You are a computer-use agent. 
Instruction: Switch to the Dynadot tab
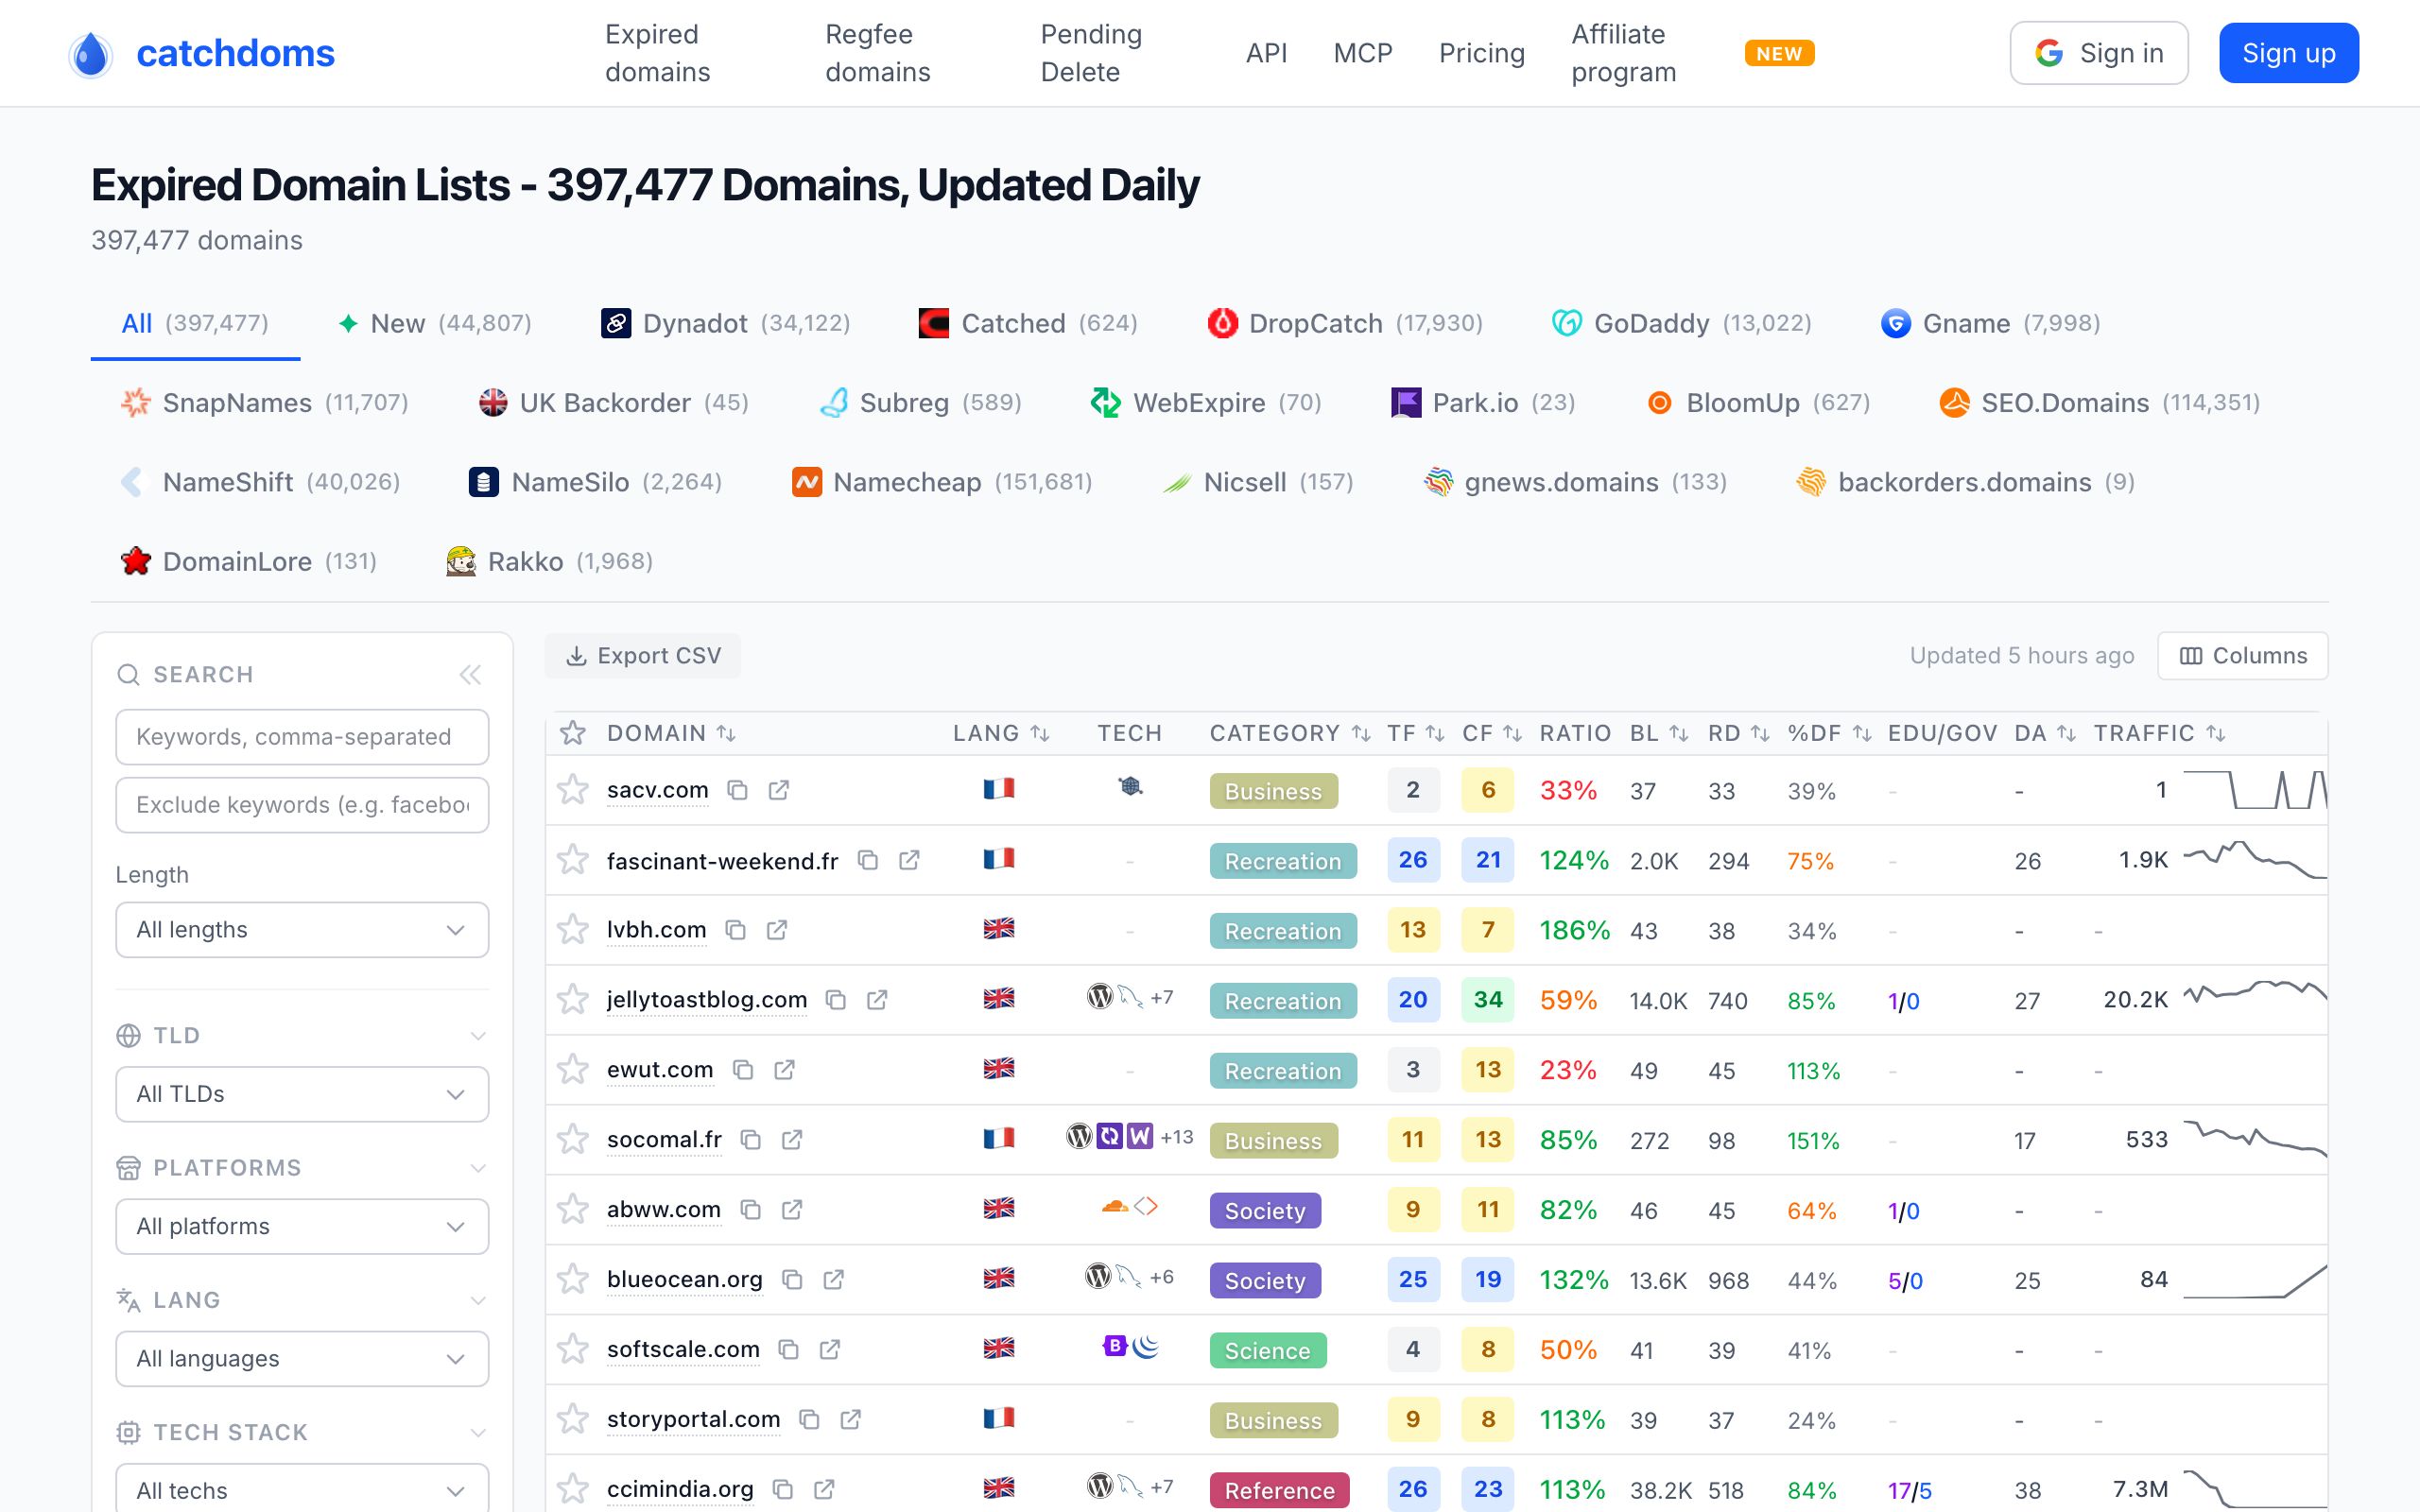(725, 324)
